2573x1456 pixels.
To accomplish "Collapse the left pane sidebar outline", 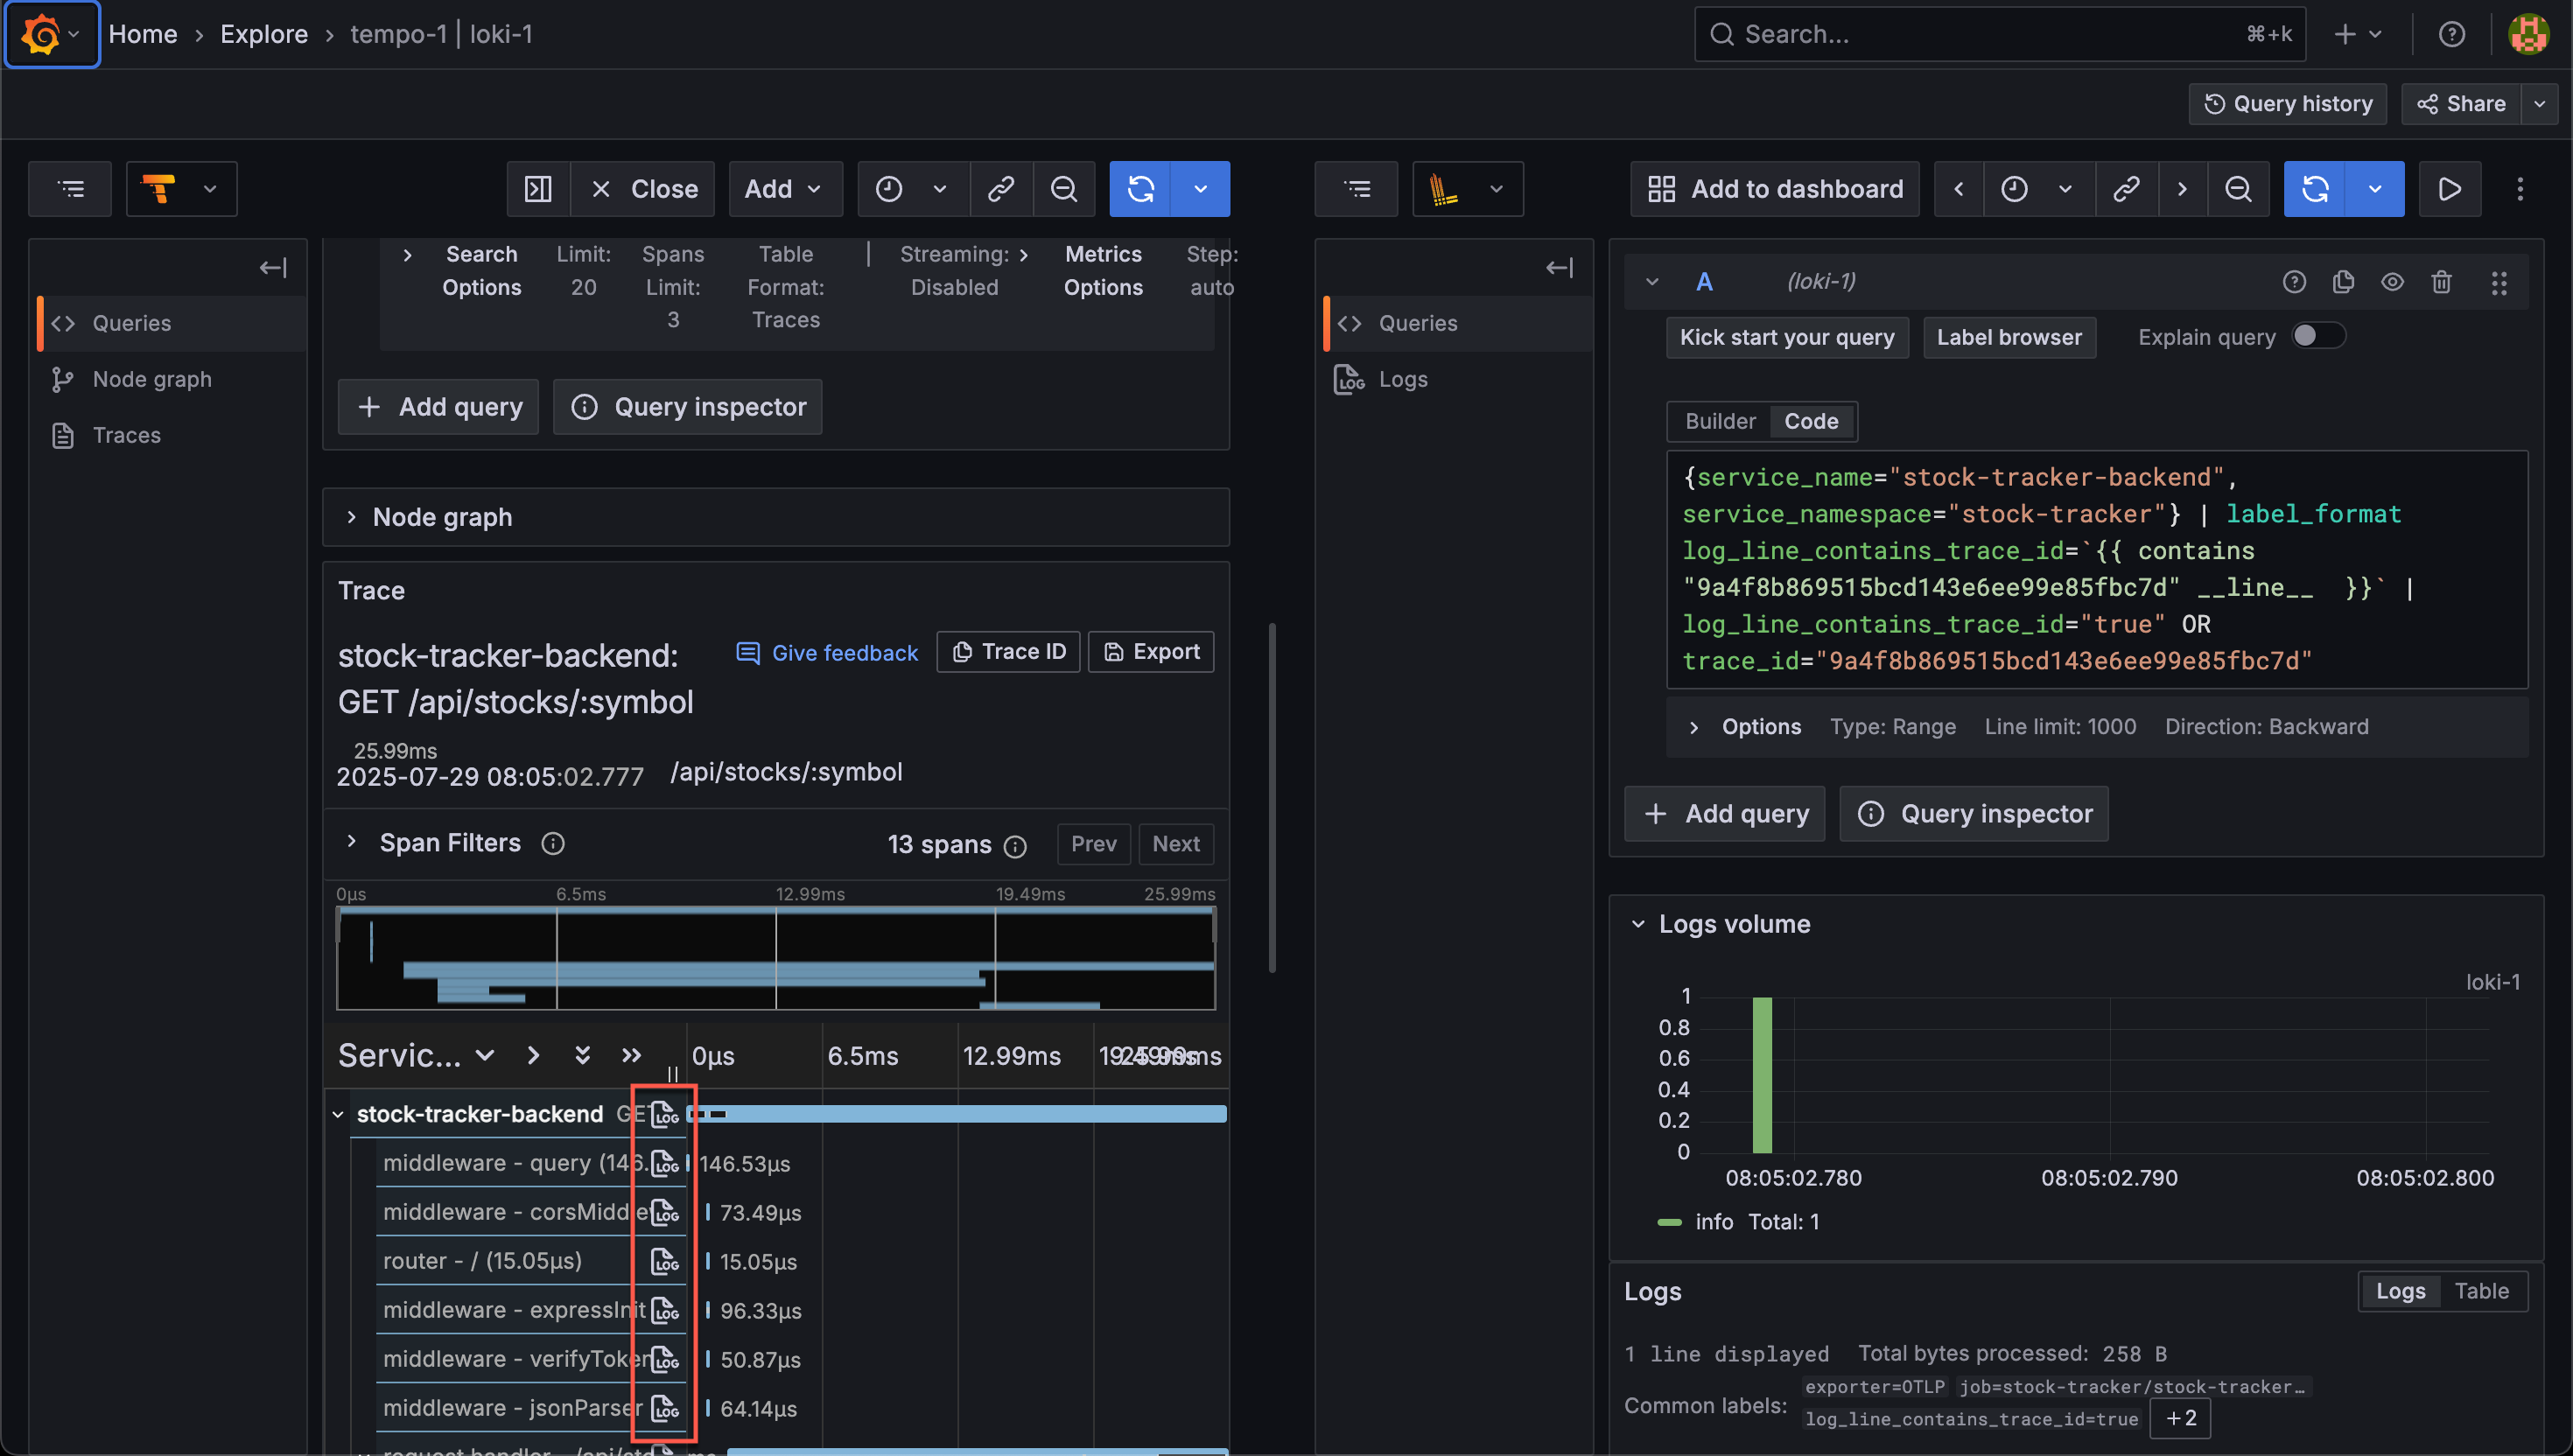I will [x=273, y=267].
